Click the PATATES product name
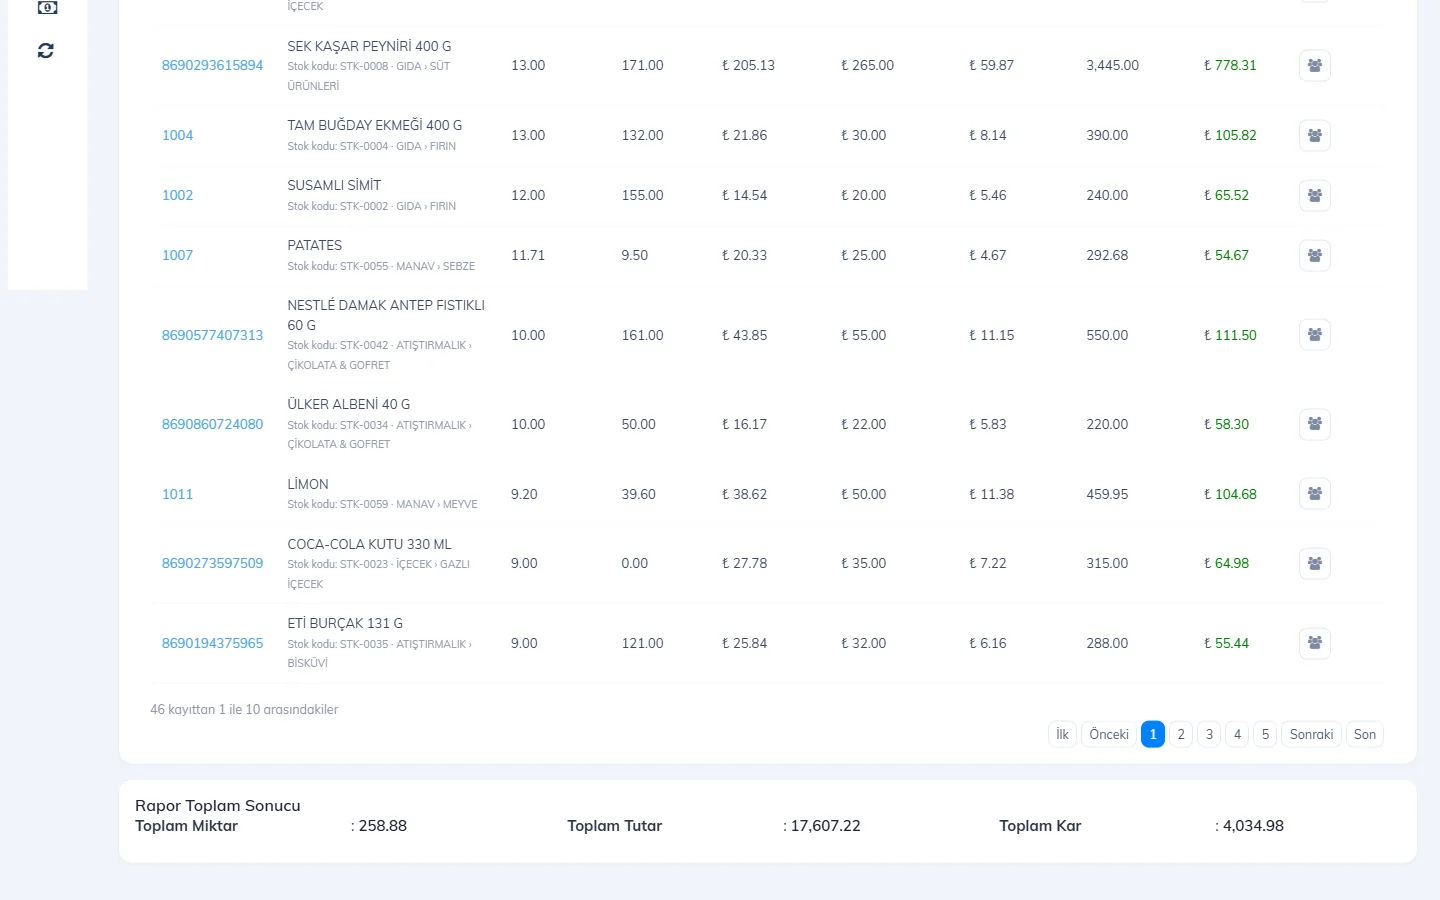The width and height of the screenshot is (1440, 900). pyautogui.click(x=314, y=245)
